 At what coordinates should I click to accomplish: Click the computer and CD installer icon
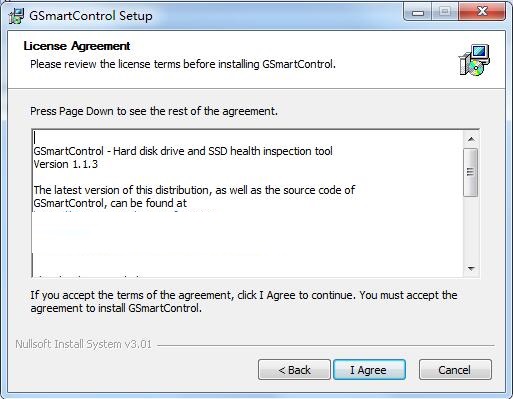(474, 60)
